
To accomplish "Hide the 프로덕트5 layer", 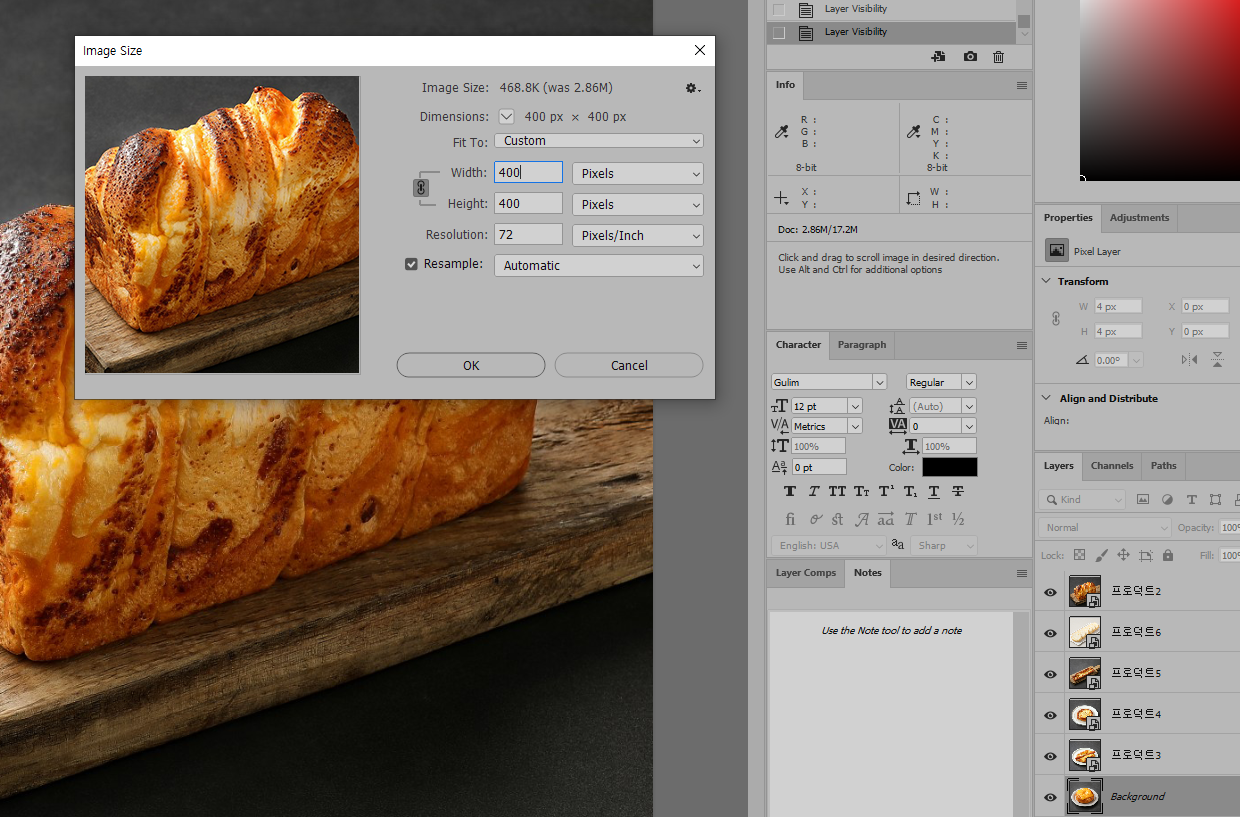I will click(1050, 674).
